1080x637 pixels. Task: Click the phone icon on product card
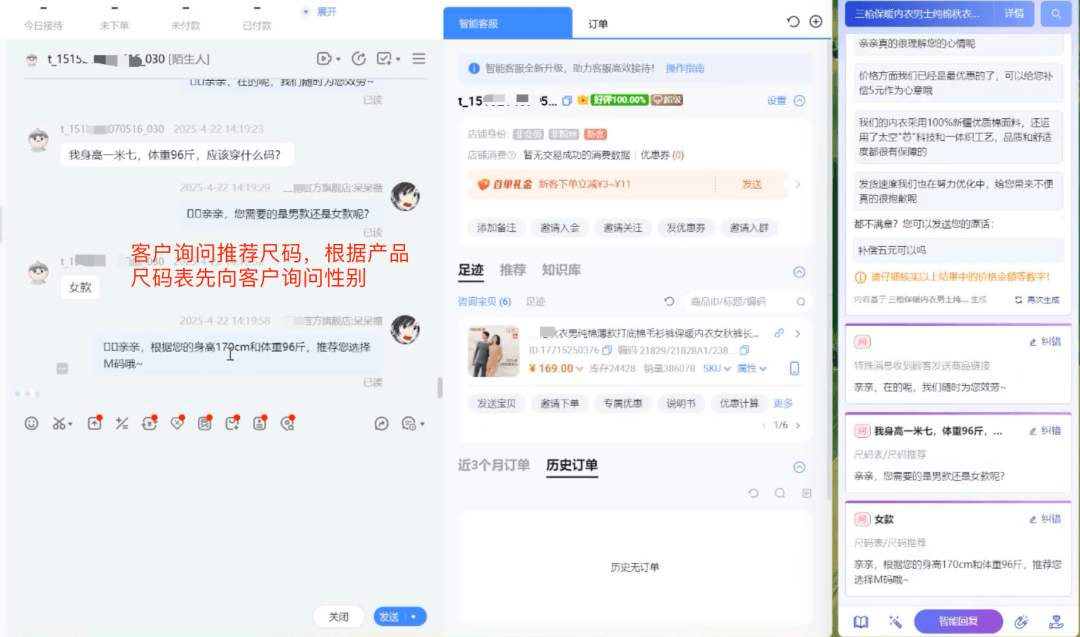795,368
